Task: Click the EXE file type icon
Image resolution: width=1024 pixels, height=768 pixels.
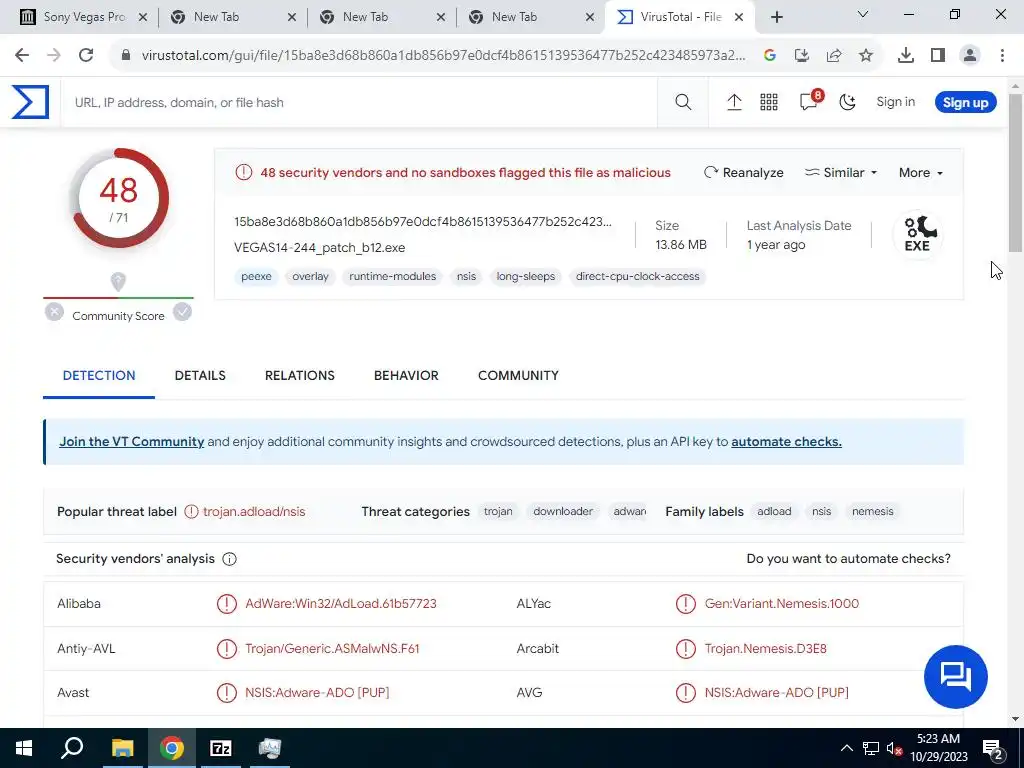Action: pos(918,234)
